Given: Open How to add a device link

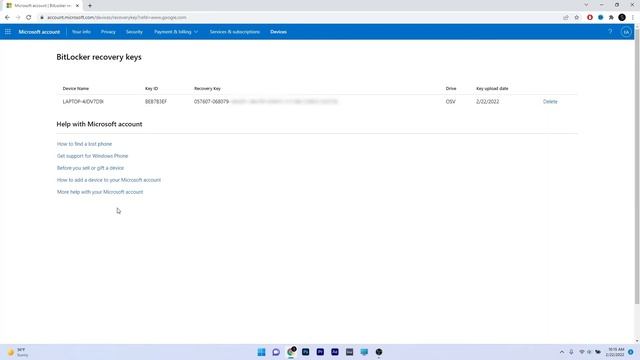Looking at the screenshot, I should click(x=109, y=180).
